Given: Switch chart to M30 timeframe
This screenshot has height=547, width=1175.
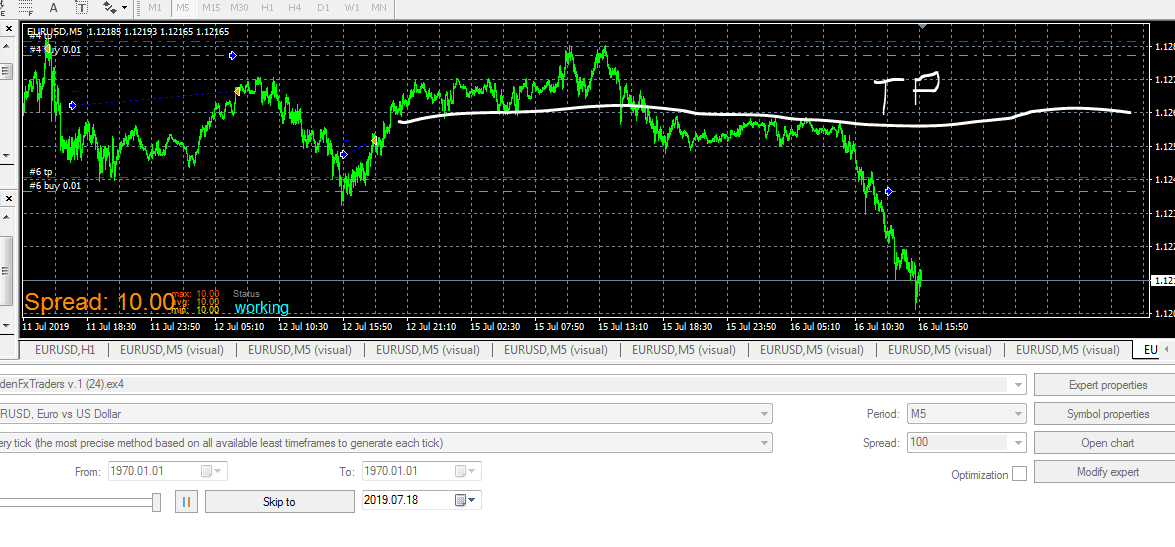Looking at the screenshot, I should coord(240,7).
